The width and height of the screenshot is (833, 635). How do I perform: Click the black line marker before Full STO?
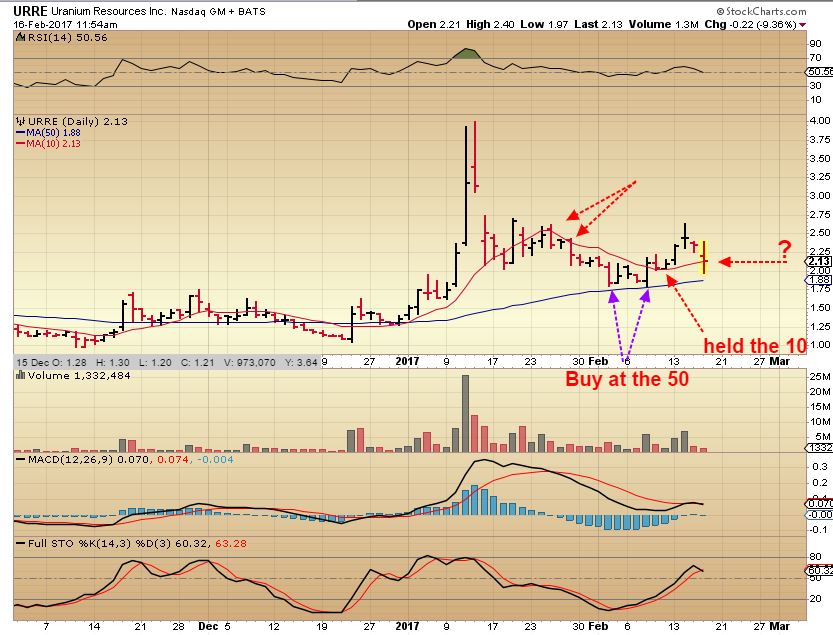coord(21,544)
